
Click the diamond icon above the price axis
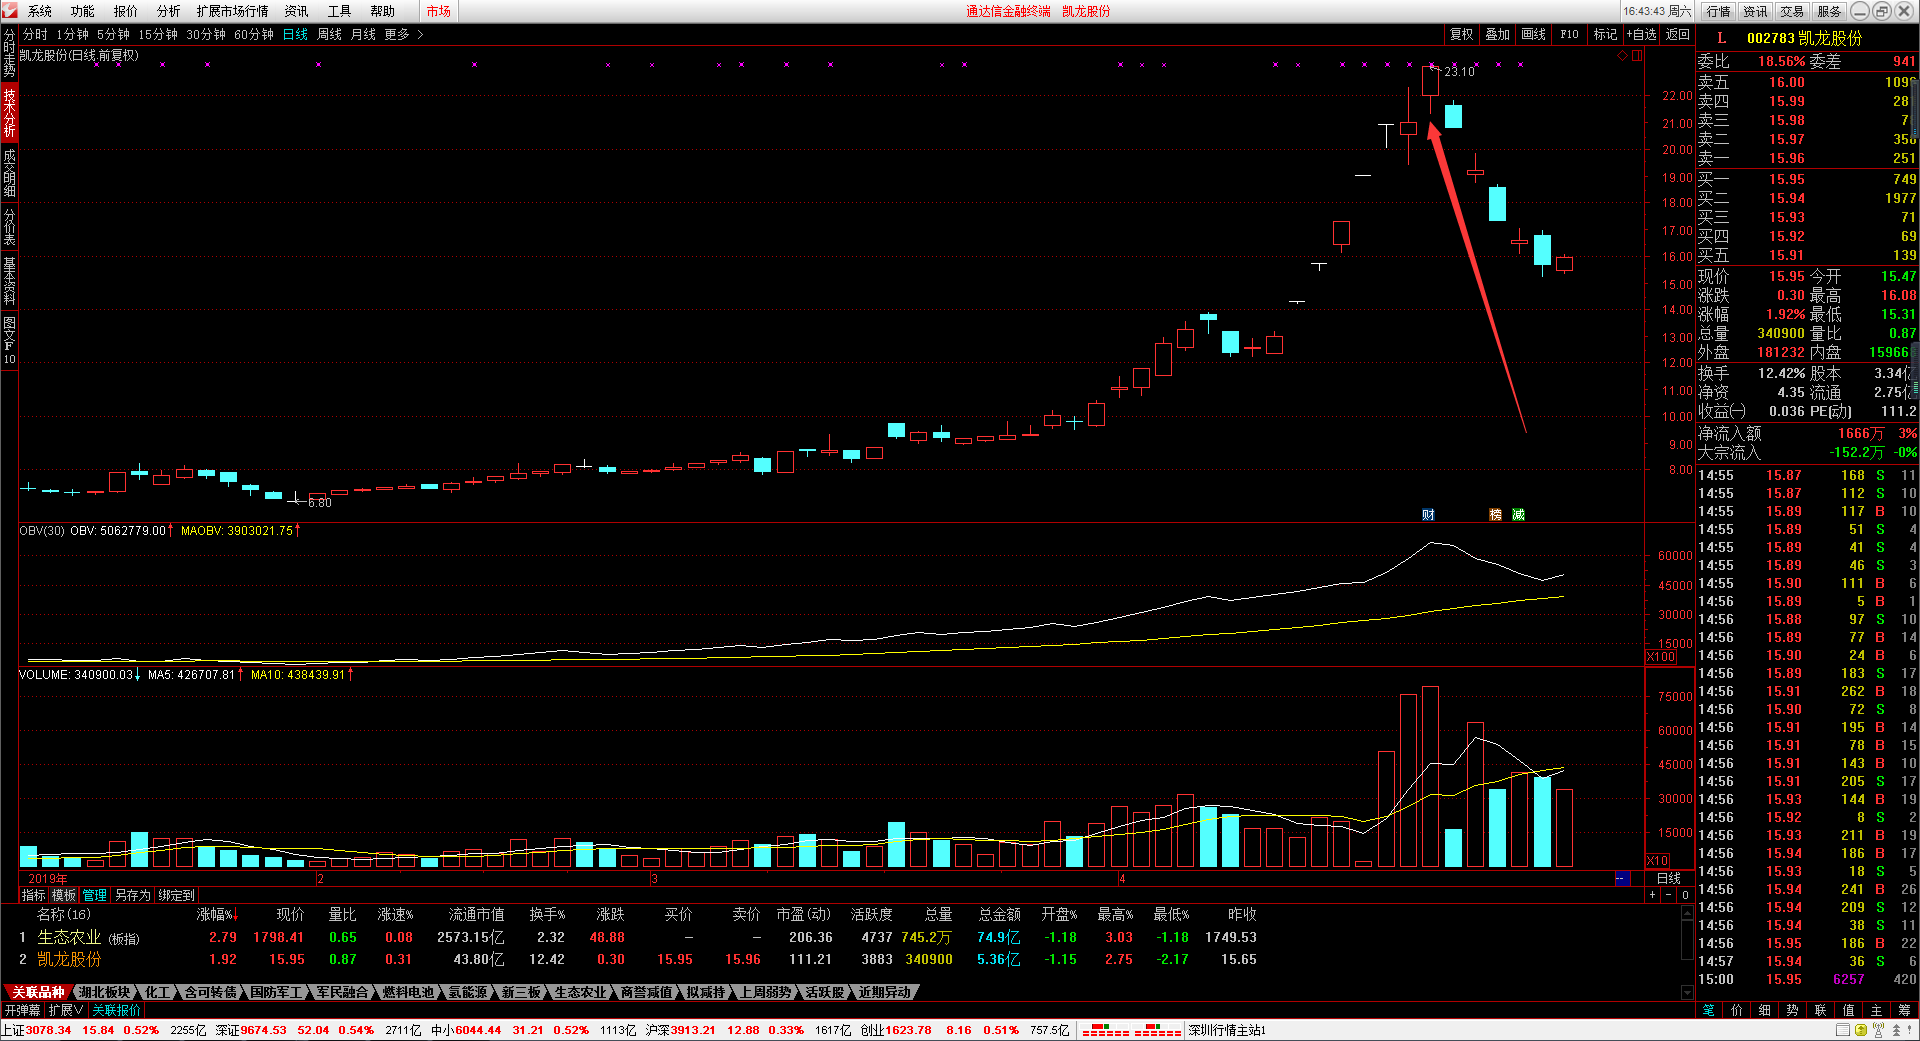coord(1622,56)
